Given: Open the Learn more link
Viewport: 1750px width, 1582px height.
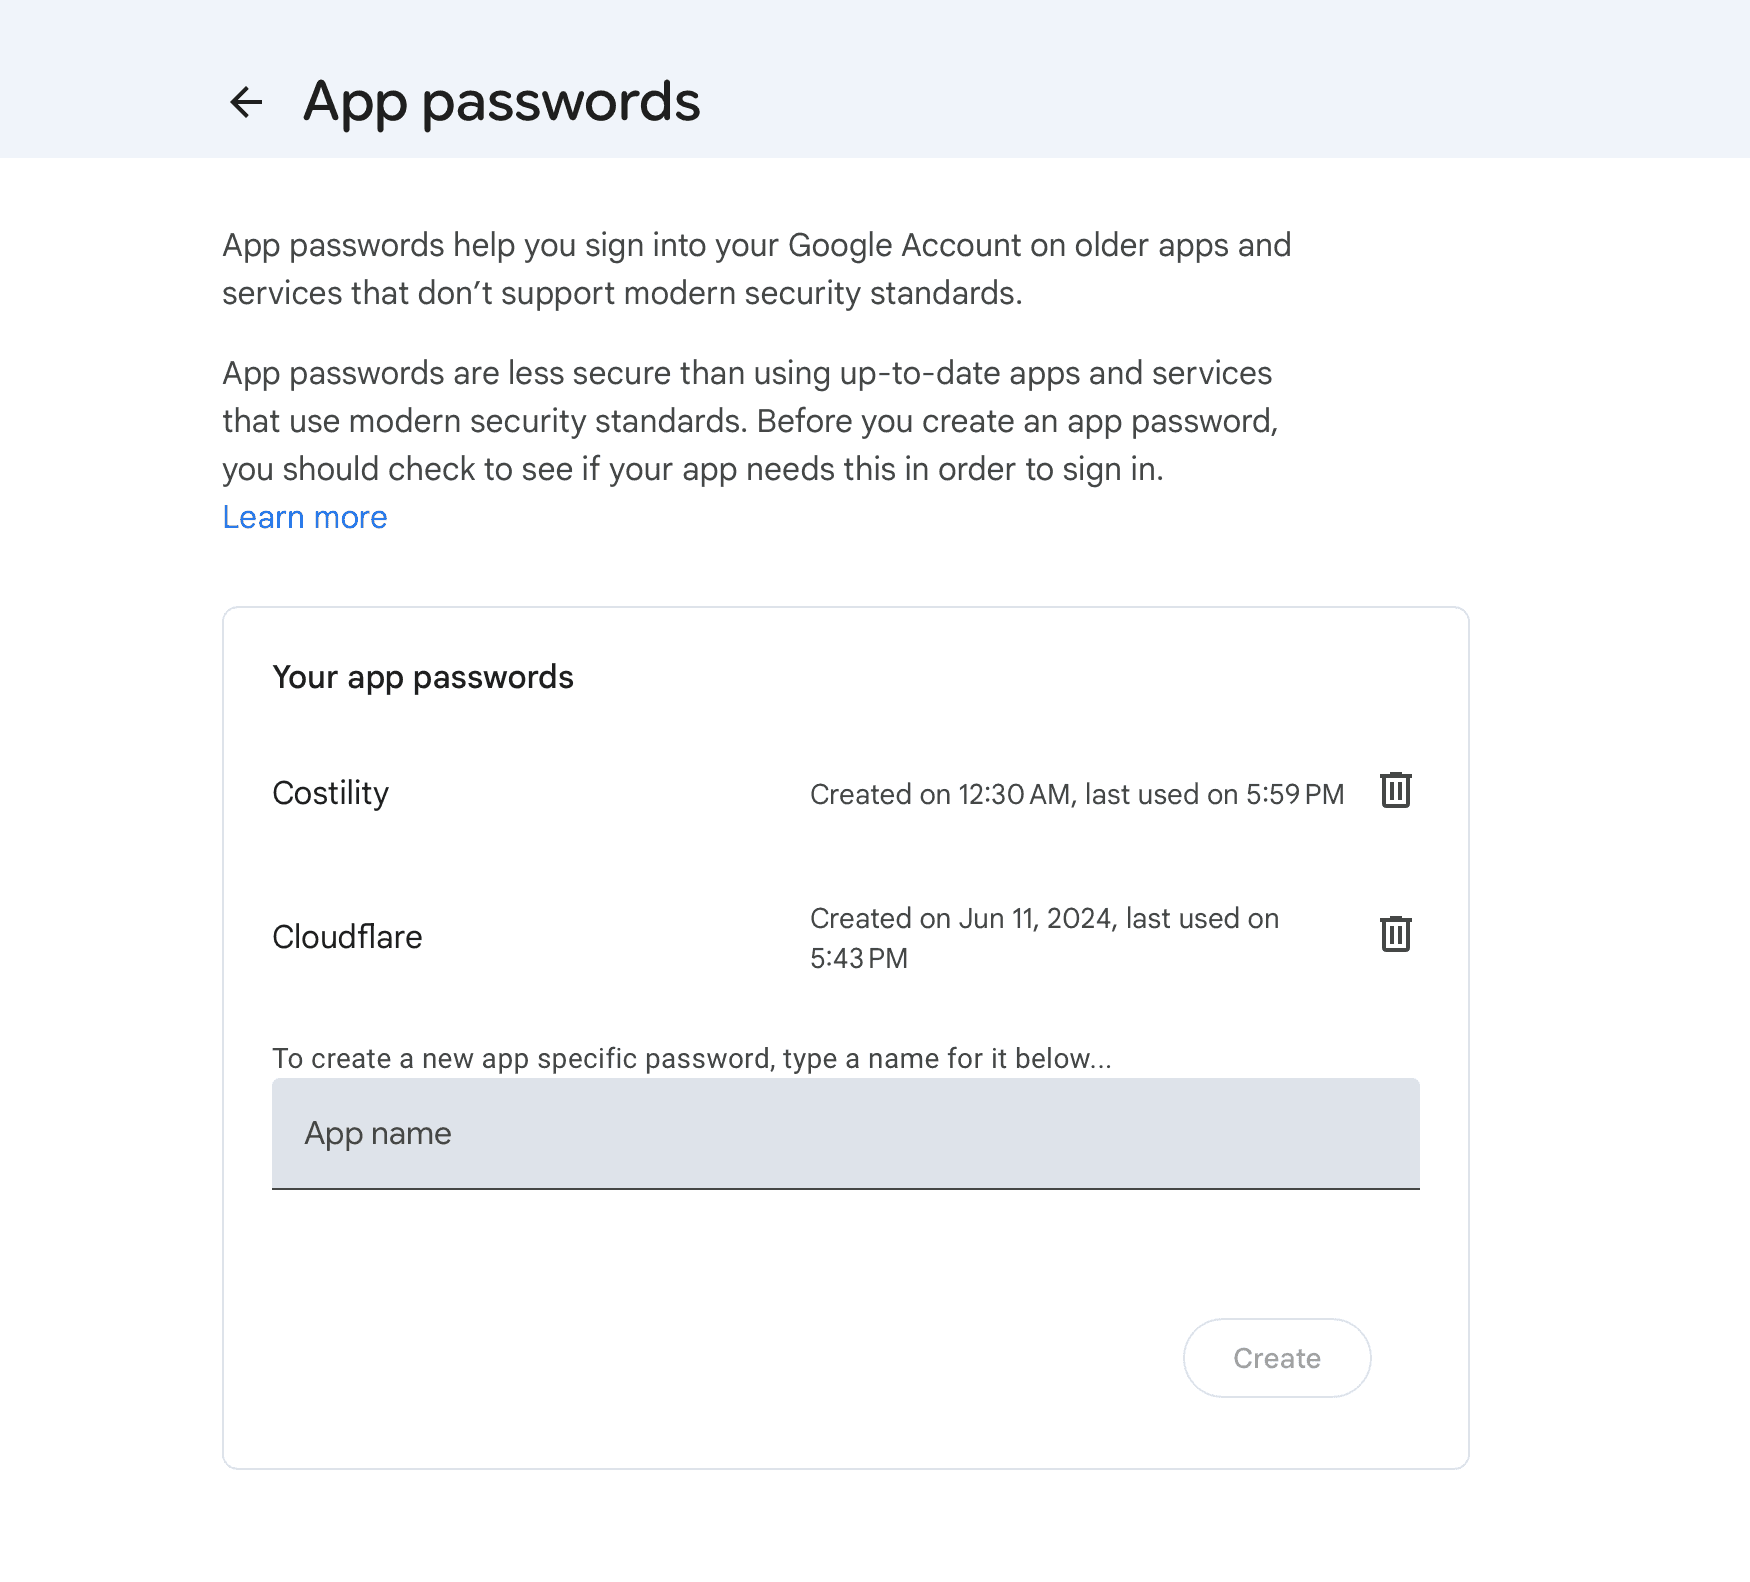Looking at the screenshot, I should pos(305,517).
